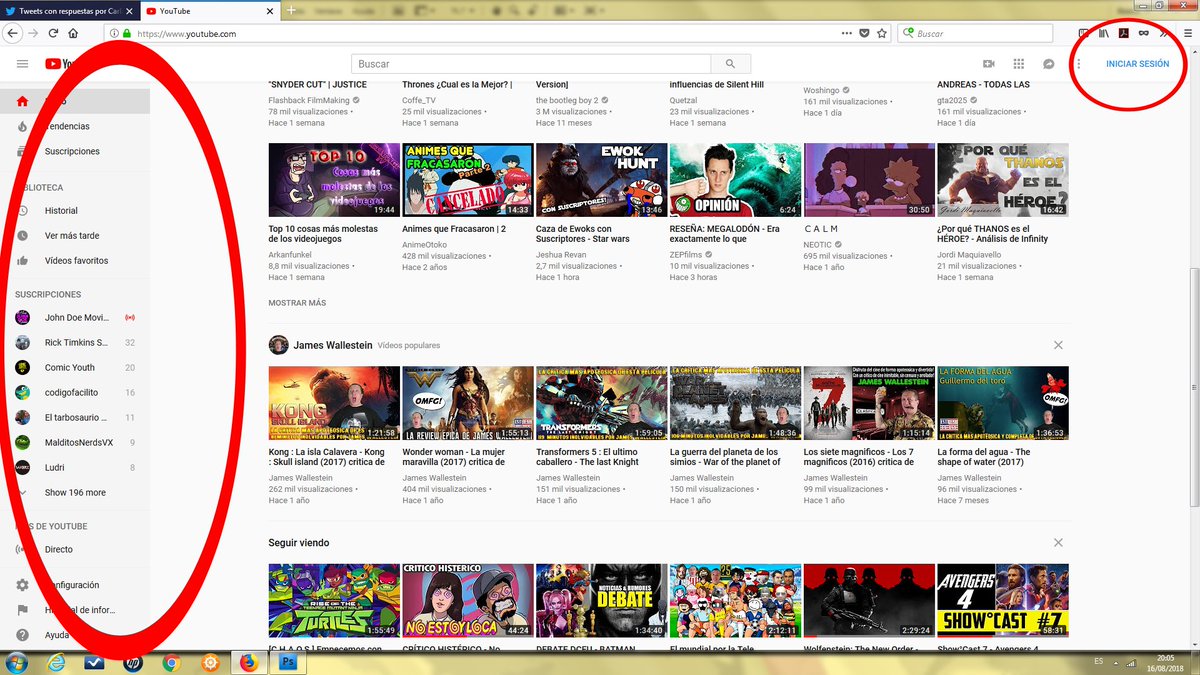This screenshot has width=1200, height=675.
Task: Play Top 10 cosas más molestas thumbnail
Action: (334, 180)
